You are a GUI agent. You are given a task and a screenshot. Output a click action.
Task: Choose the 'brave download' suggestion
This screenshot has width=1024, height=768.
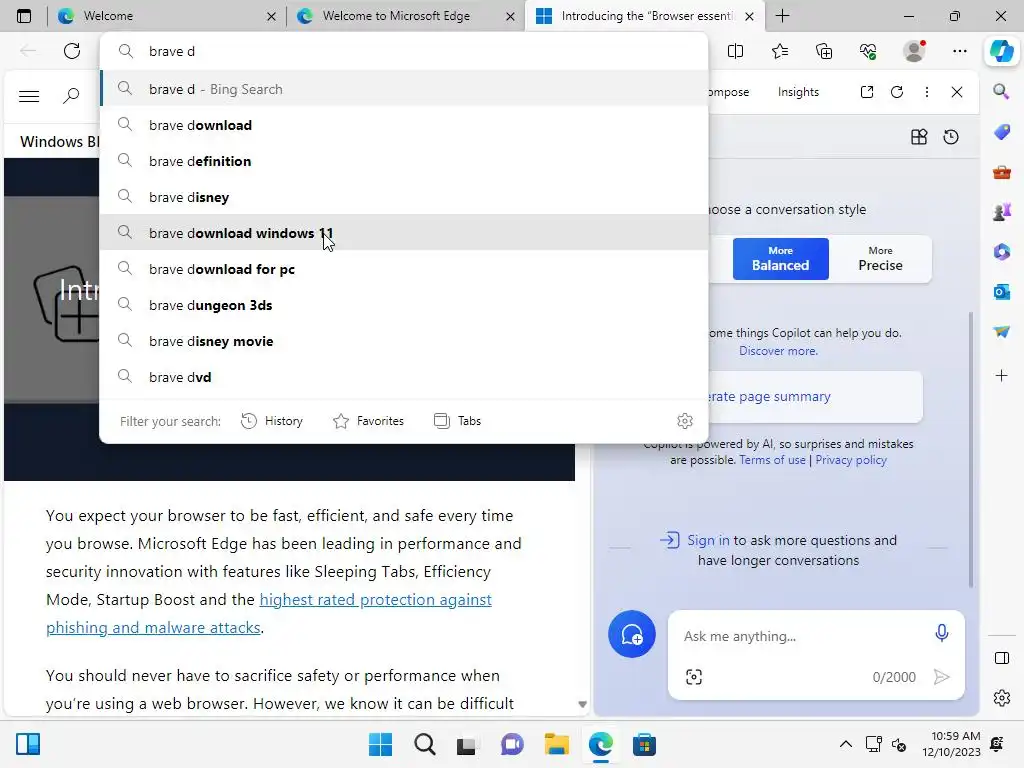pyautogui.click(x=404, y=125)
